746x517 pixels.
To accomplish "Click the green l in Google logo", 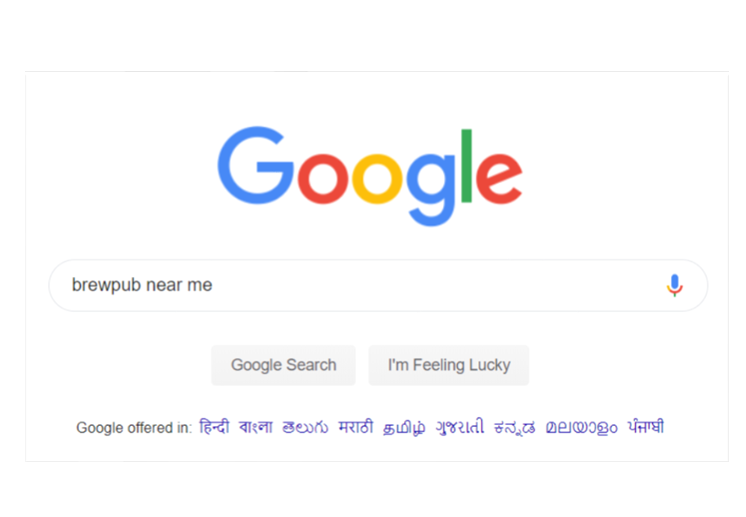I will [x=466, y=166].
